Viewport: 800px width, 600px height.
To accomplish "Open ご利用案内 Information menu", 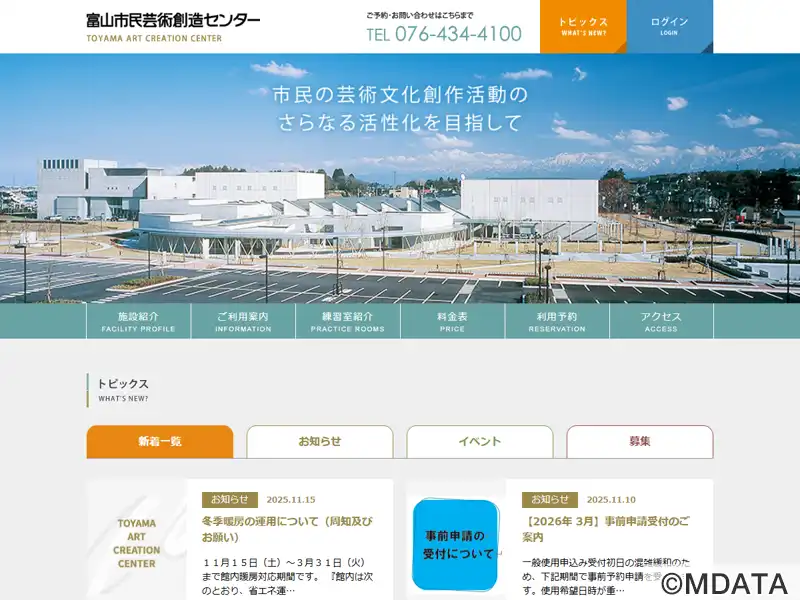I will pyautogui.click(x=243, y=321).
